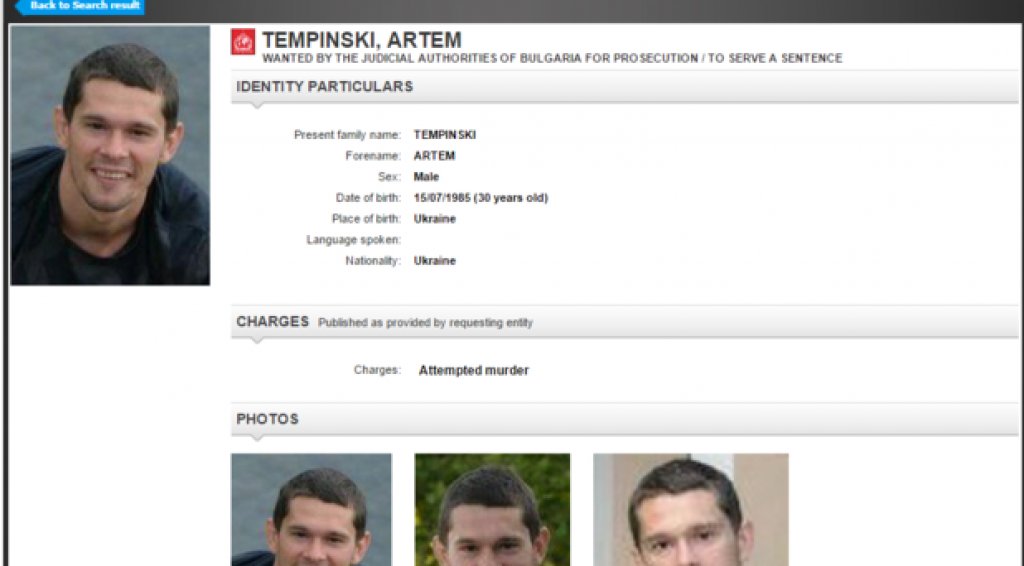Click the Sex value Male

pyautogui.click(x=426, y=177)
